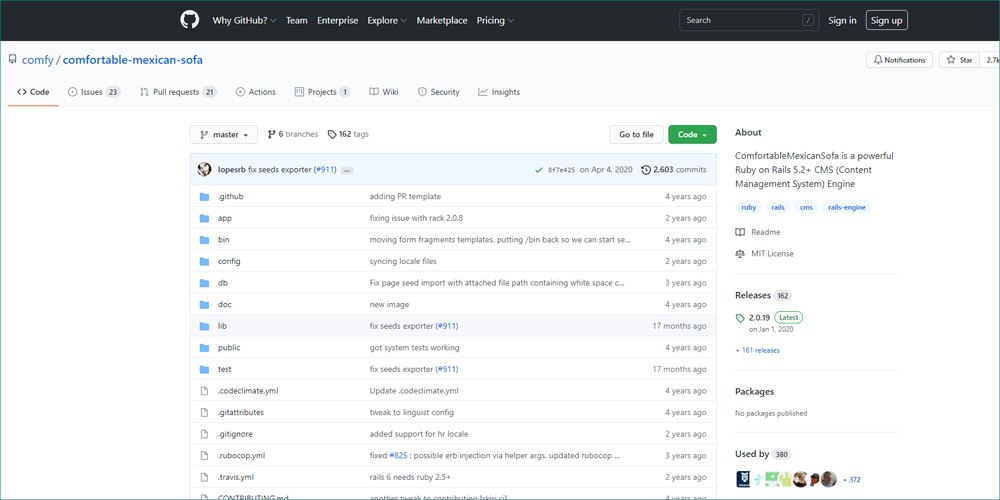This screenshot has width=1000, height=500.
Task: Click the branches fork icon
Action: point(272,135)
